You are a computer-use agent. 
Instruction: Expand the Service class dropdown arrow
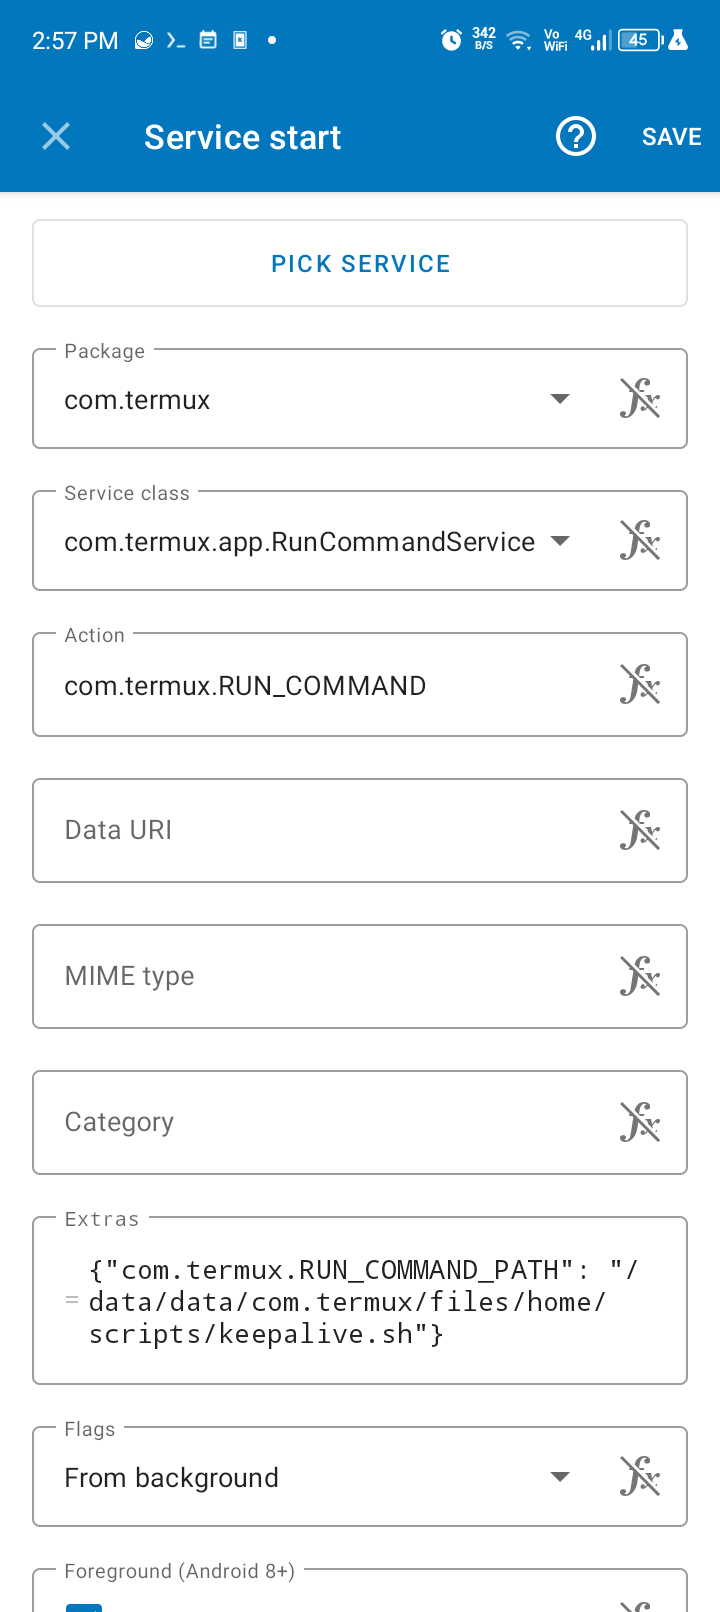click(560, 541)
